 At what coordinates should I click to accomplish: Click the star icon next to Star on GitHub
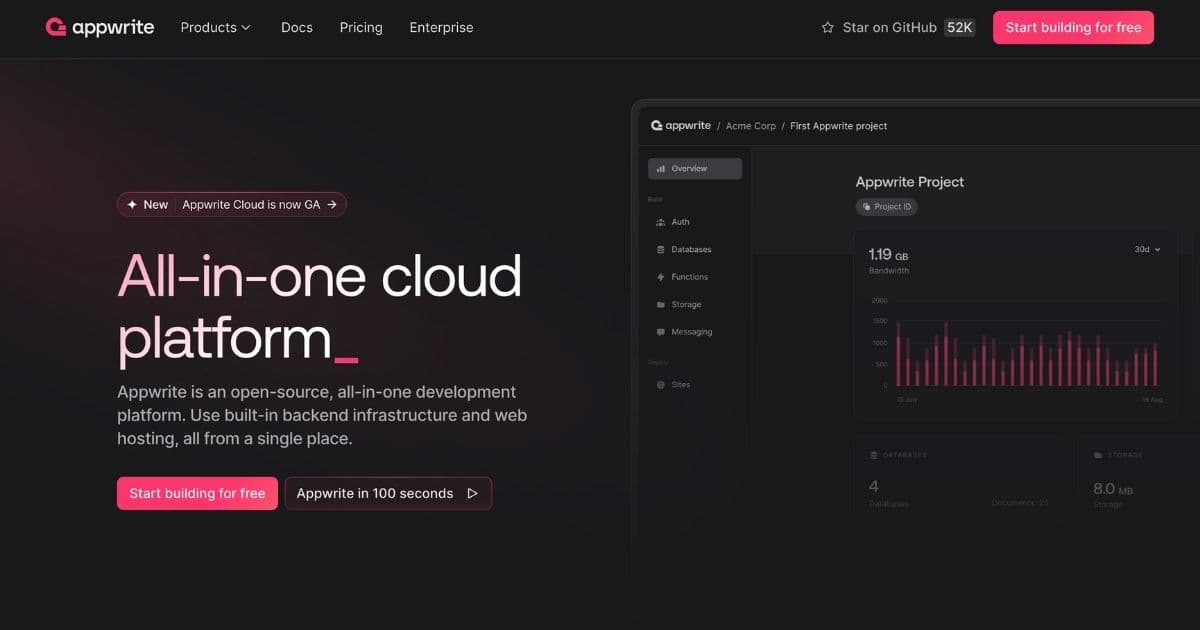click(828, 27)
